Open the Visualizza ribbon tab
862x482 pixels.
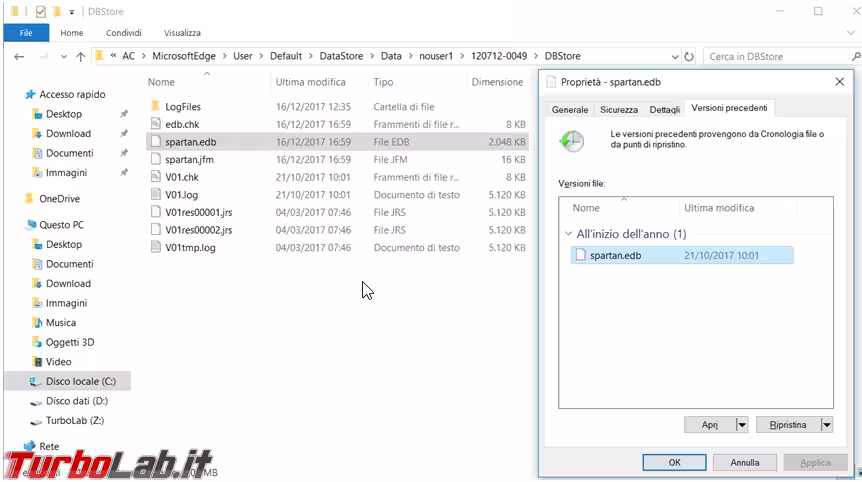[x=182, y=33]
